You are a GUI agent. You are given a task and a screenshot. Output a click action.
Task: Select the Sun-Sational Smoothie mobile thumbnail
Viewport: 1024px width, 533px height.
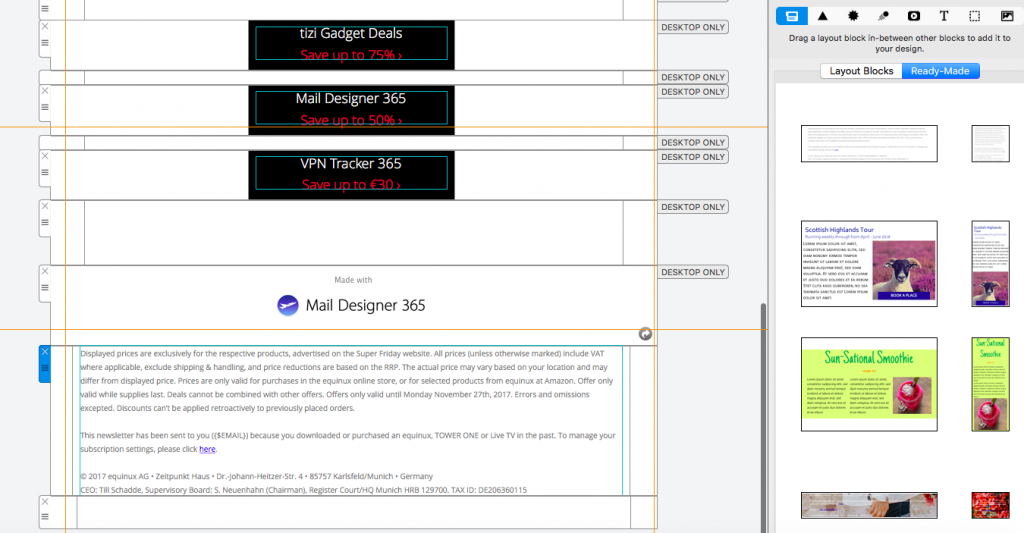pos(990,384)
